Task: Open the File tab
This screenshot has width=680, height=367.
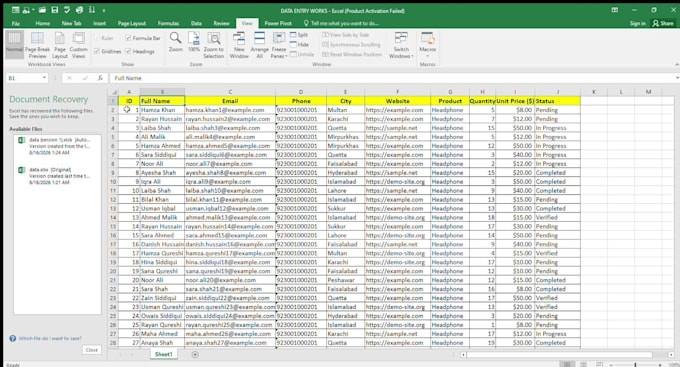Action: tap(16, 23)
